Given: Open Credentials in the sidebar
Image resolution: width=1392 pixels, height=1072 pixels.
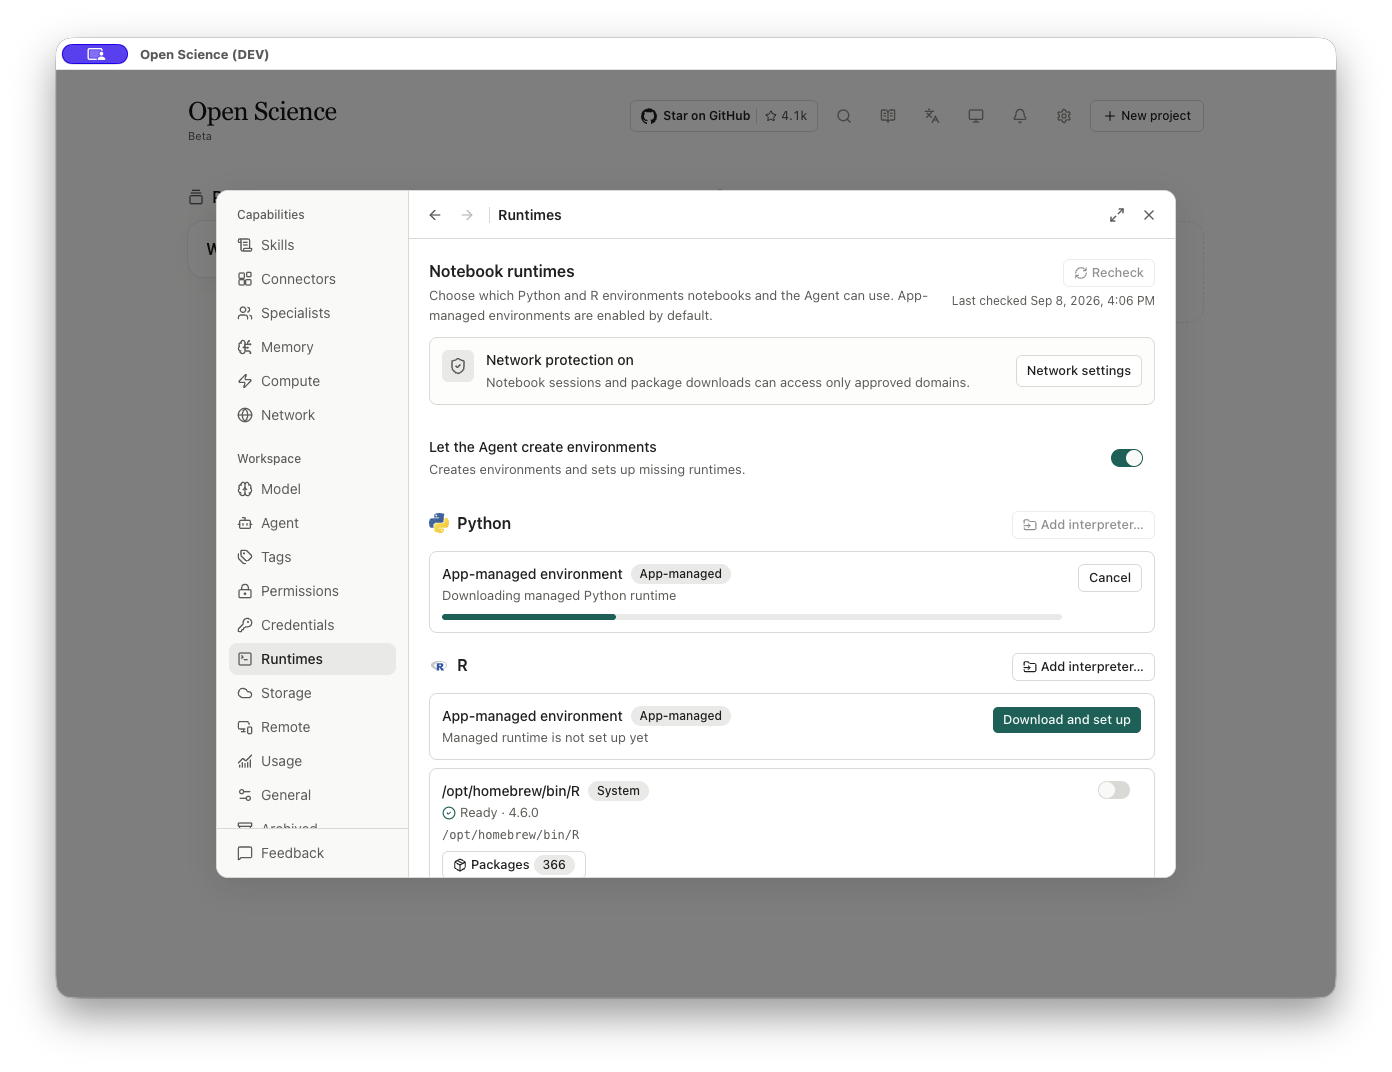Looking at the screenshot, I should [312, 625].
